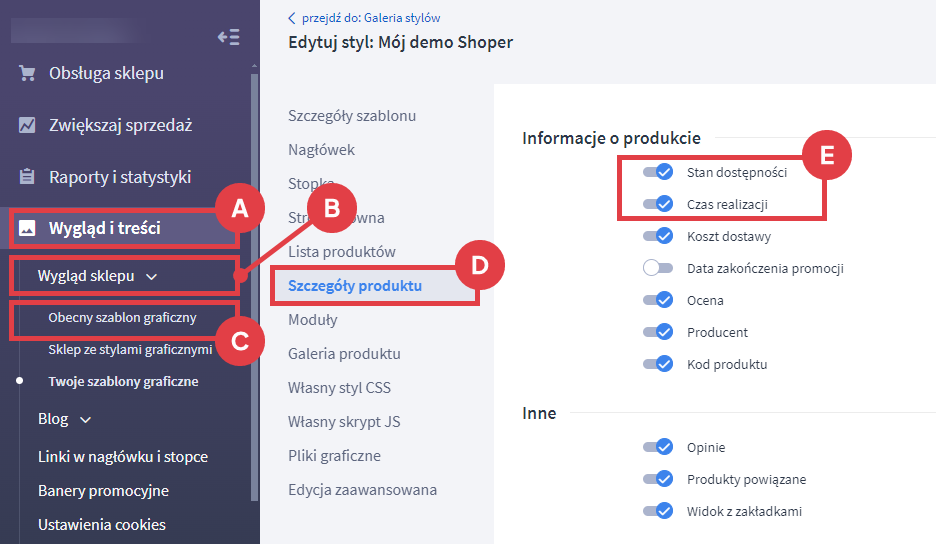The width and height of the screenshot is (936, 544).
Task: Open Banery promocyjne in the sidebar
Action: [103, 491]
